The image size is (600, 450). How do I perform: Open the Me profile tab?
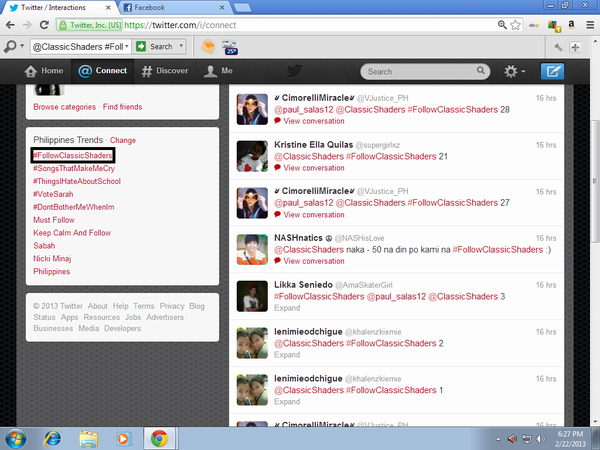point(218,71)
